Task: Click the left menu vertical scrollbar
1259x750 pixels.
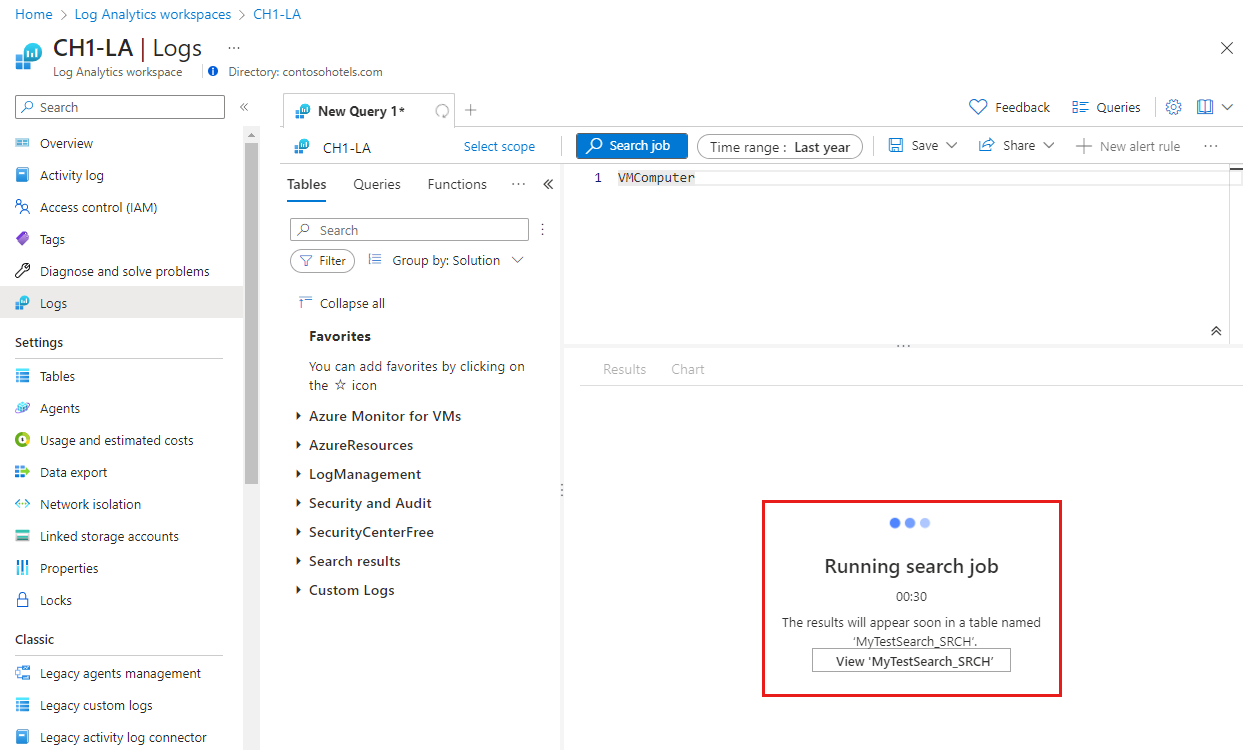Action: [x=251, y=313]
